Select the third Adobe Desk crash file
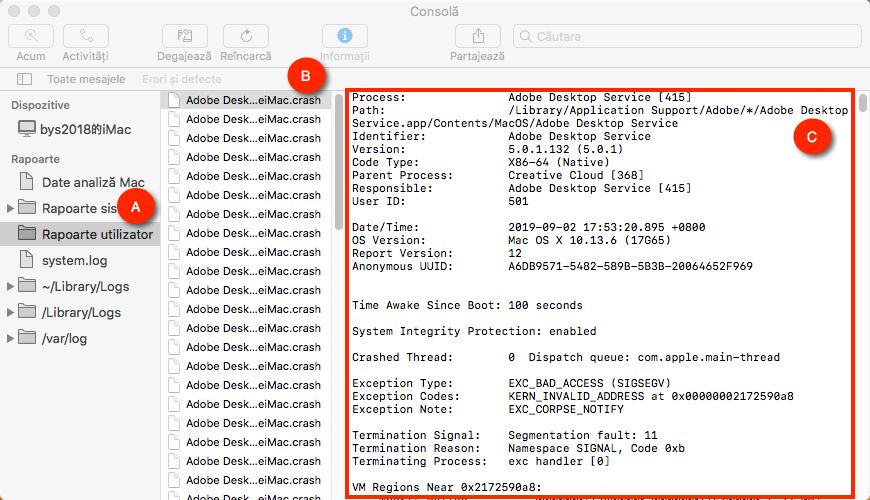 [246, 138]
